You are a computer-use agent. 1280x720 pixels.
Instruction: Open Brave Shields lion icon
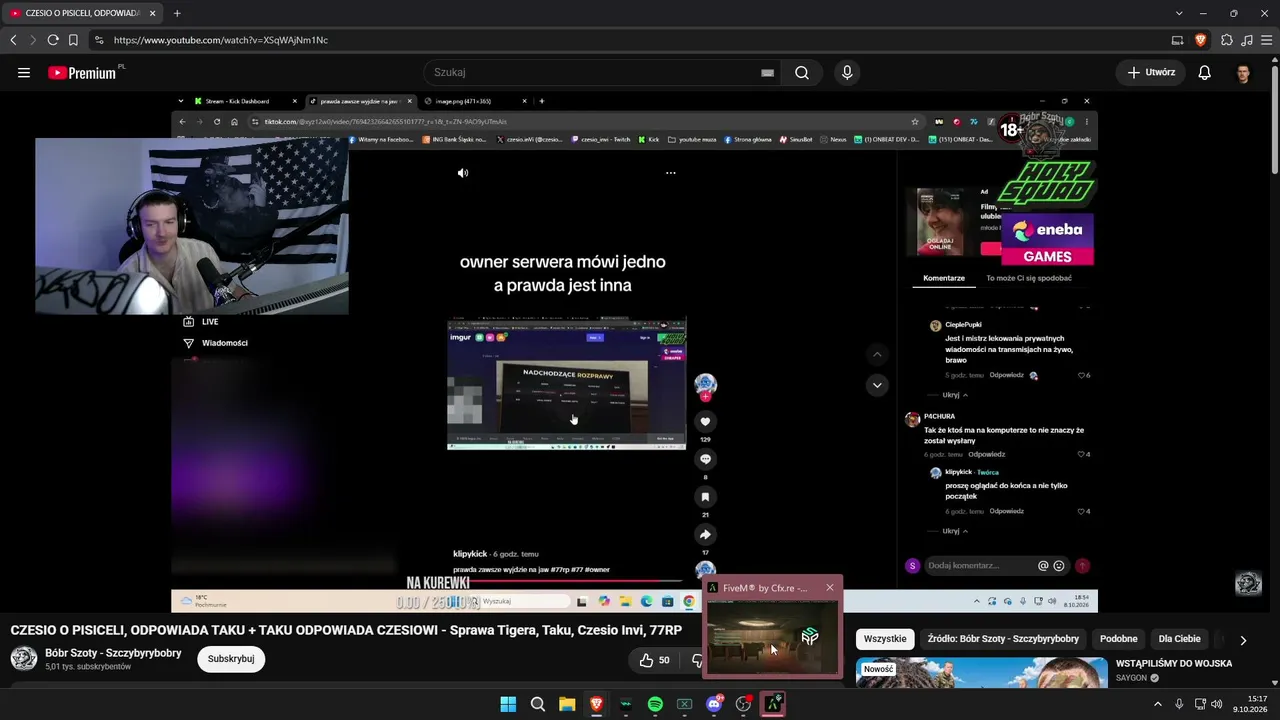click(x=1201, y=40)
